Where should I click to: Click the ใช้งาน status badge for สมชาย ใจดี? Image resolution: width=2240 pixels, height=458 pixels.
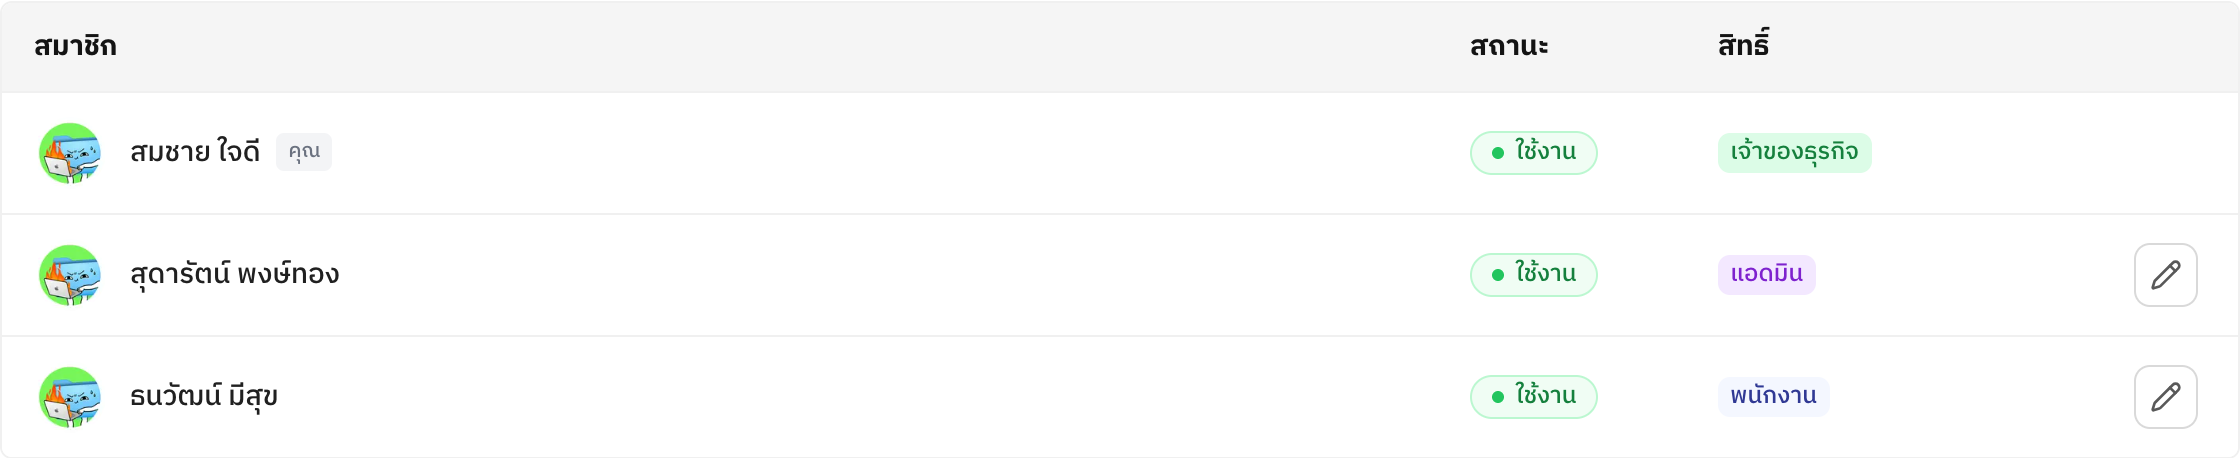coord(1534,153)
